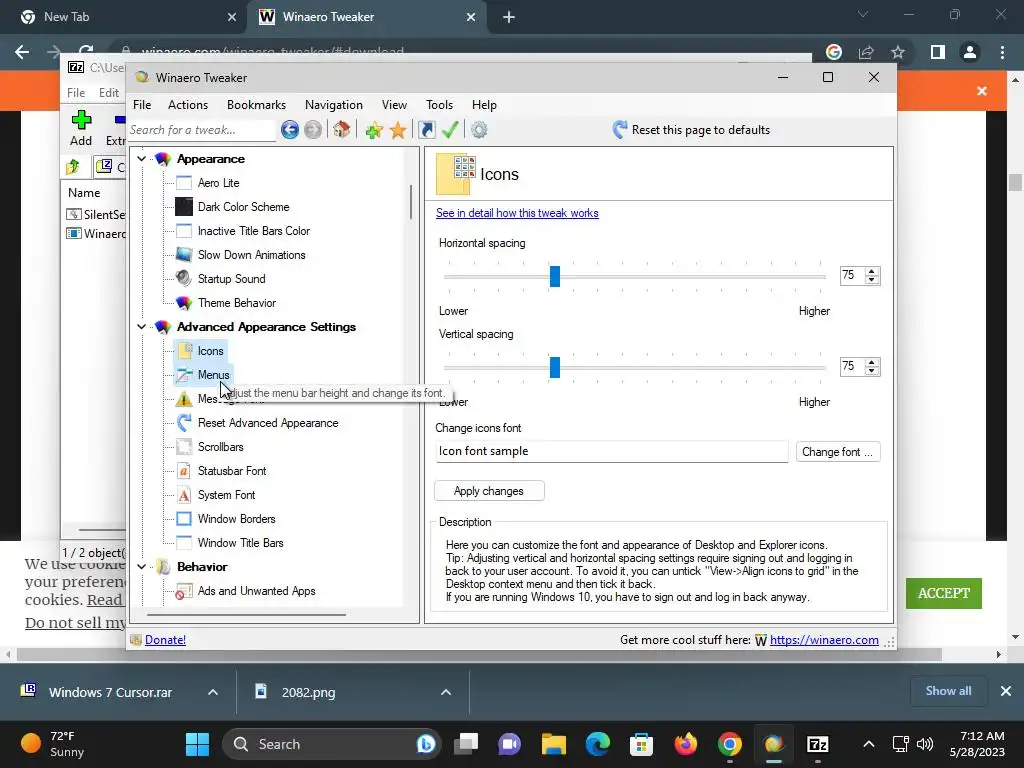This screenshot has height=768, width=1024.
Task: Bookmark this page star in Chrome
Action: pyautogui.click(x=898, y=52)
